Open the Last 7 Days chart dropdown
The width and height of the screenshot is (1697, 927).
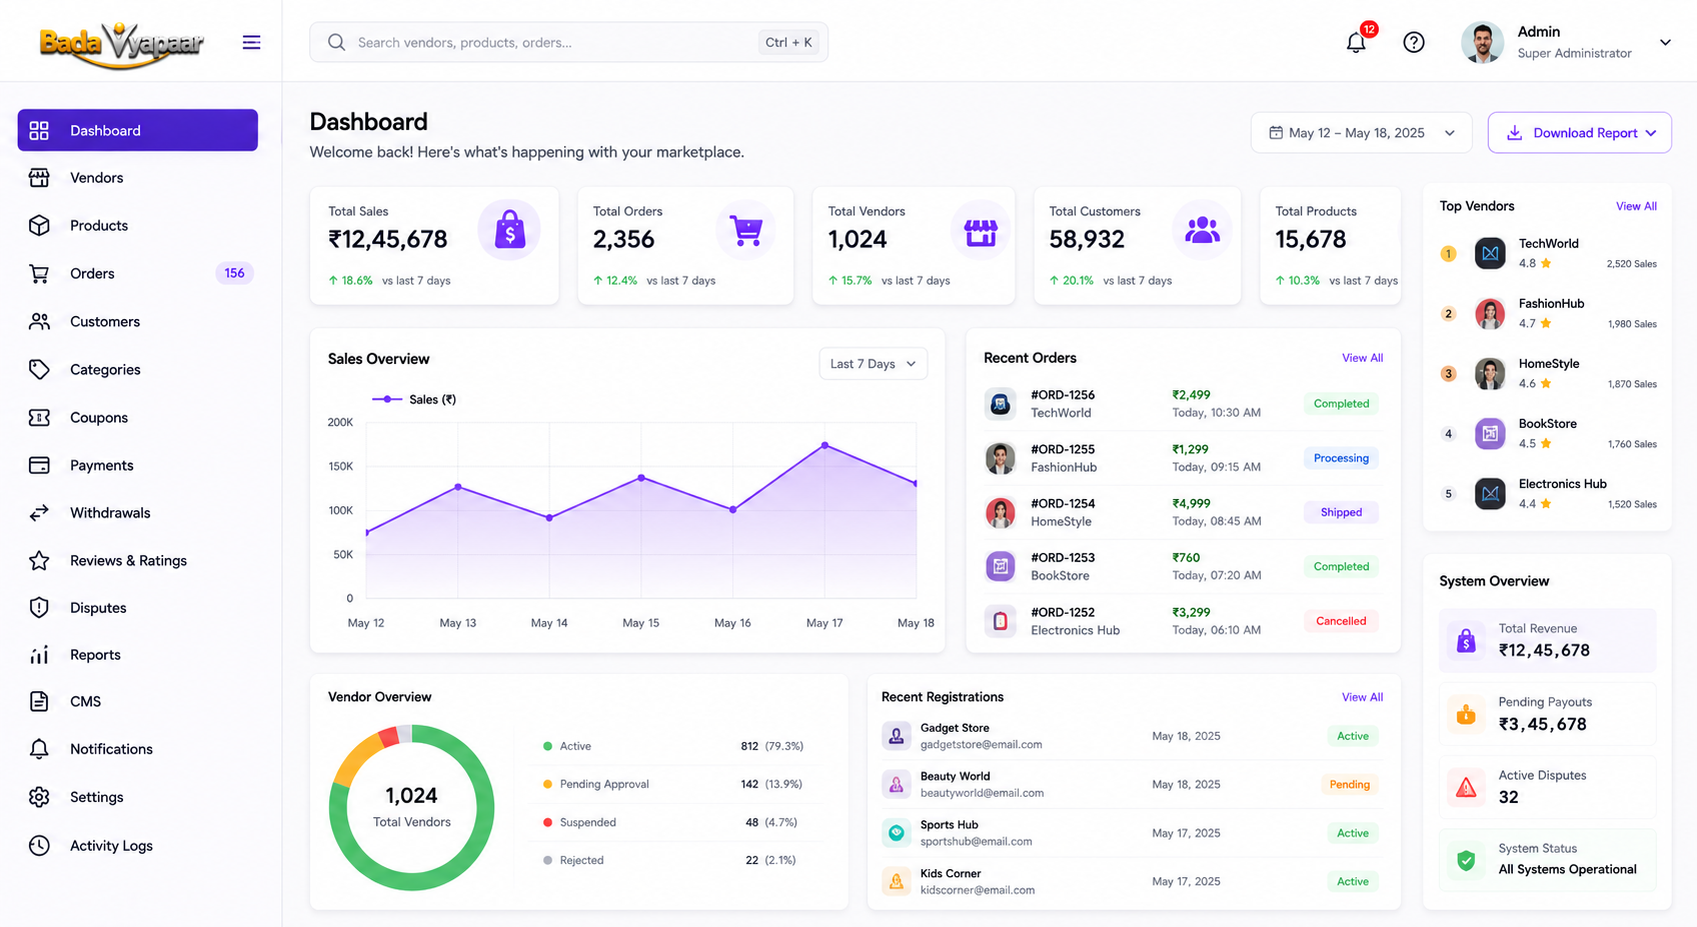873,364
